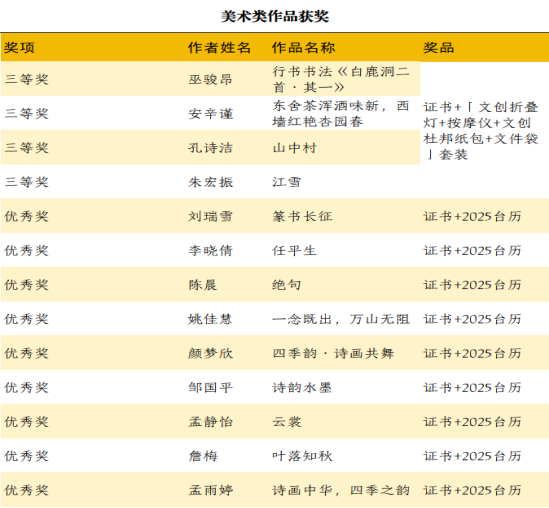Screen dimensions: 549x508
Task: Click the merged prize cell 文创折叠灯套装
Action: pyautogui.click(x=481, y=131)
